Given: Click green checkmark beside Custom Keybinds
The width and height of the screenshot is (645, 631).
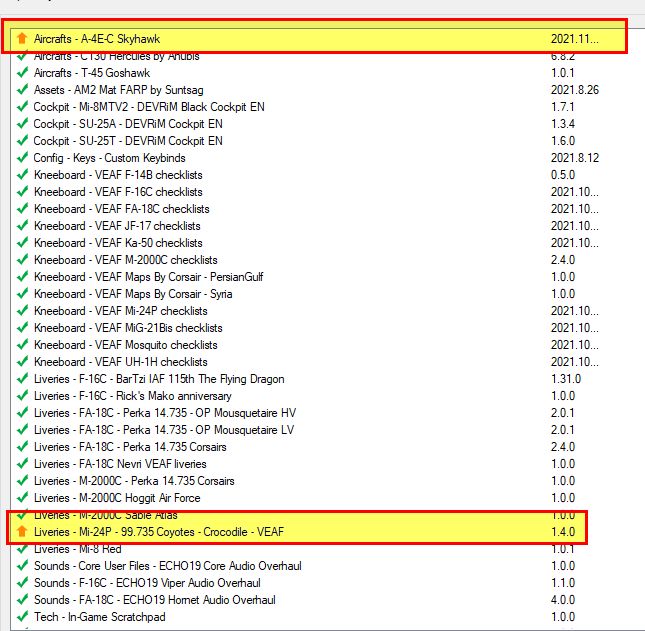Looking at the screenshot, I should [x=23, y=158].
